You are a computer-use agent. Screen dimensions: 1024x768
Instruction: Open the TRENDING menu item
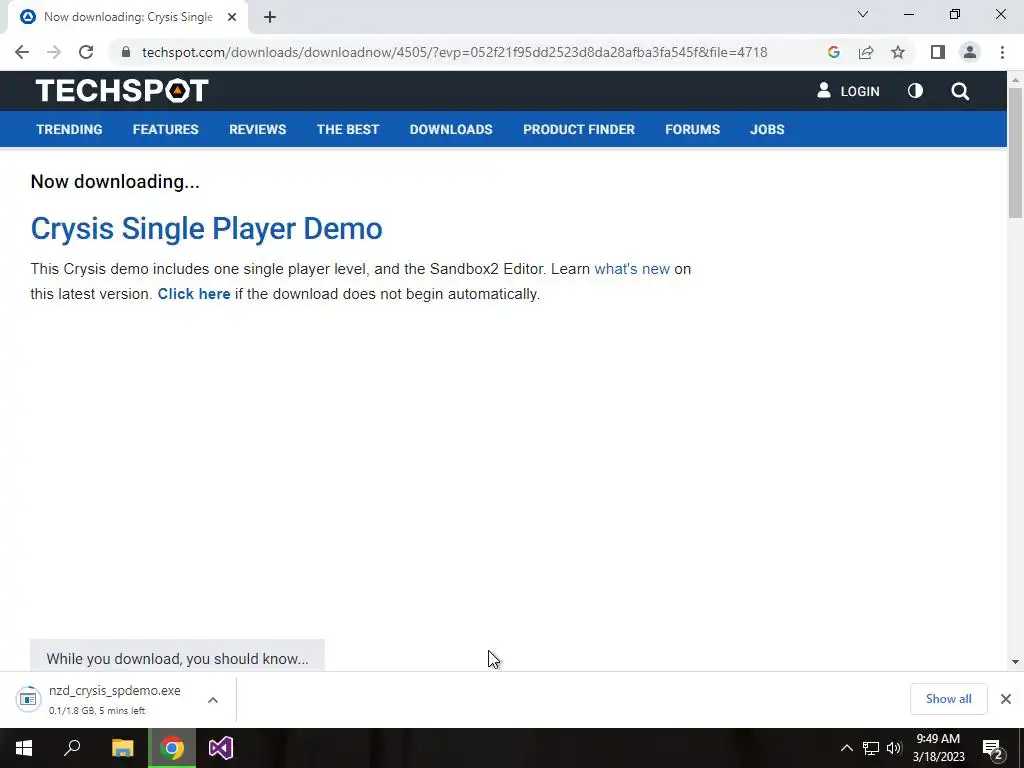[x=69, y=129]
